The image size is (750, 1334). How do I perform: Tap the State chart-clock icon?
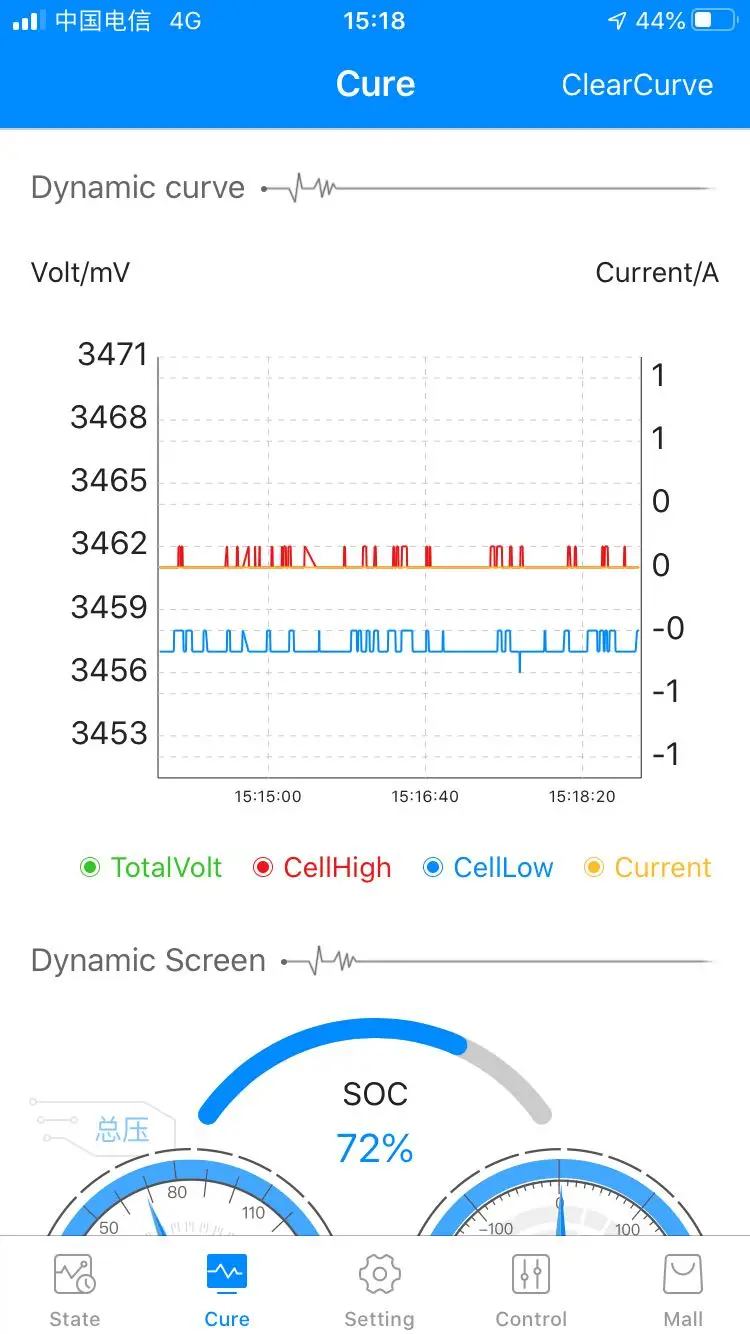pyautogui.click(x=75, y=1274)
